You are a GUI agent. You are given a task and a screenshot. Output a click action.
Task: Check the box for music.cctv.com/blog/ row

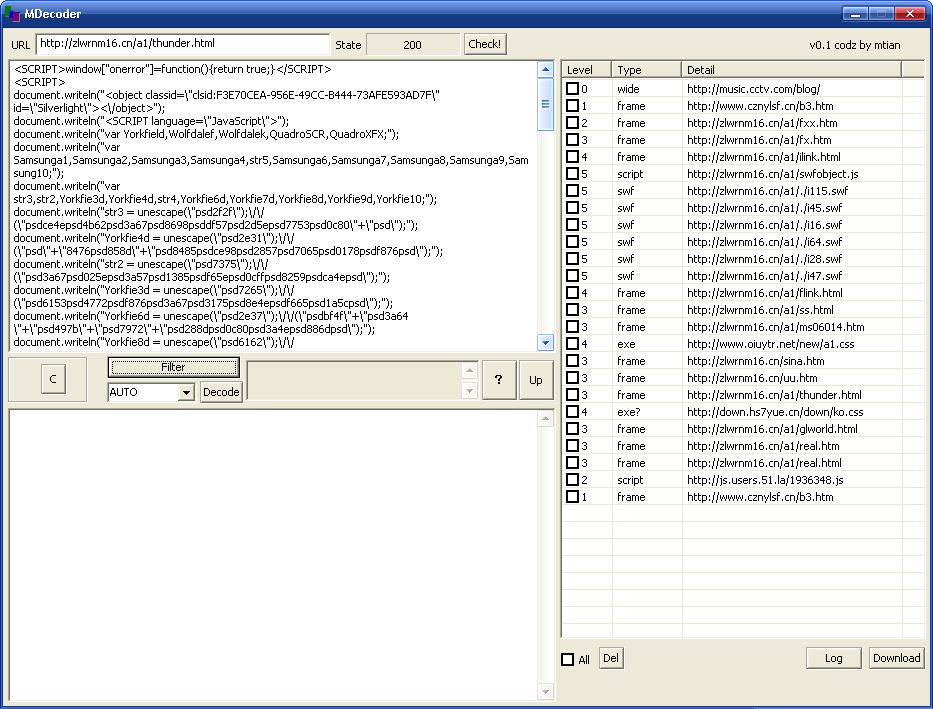[572, 89]
